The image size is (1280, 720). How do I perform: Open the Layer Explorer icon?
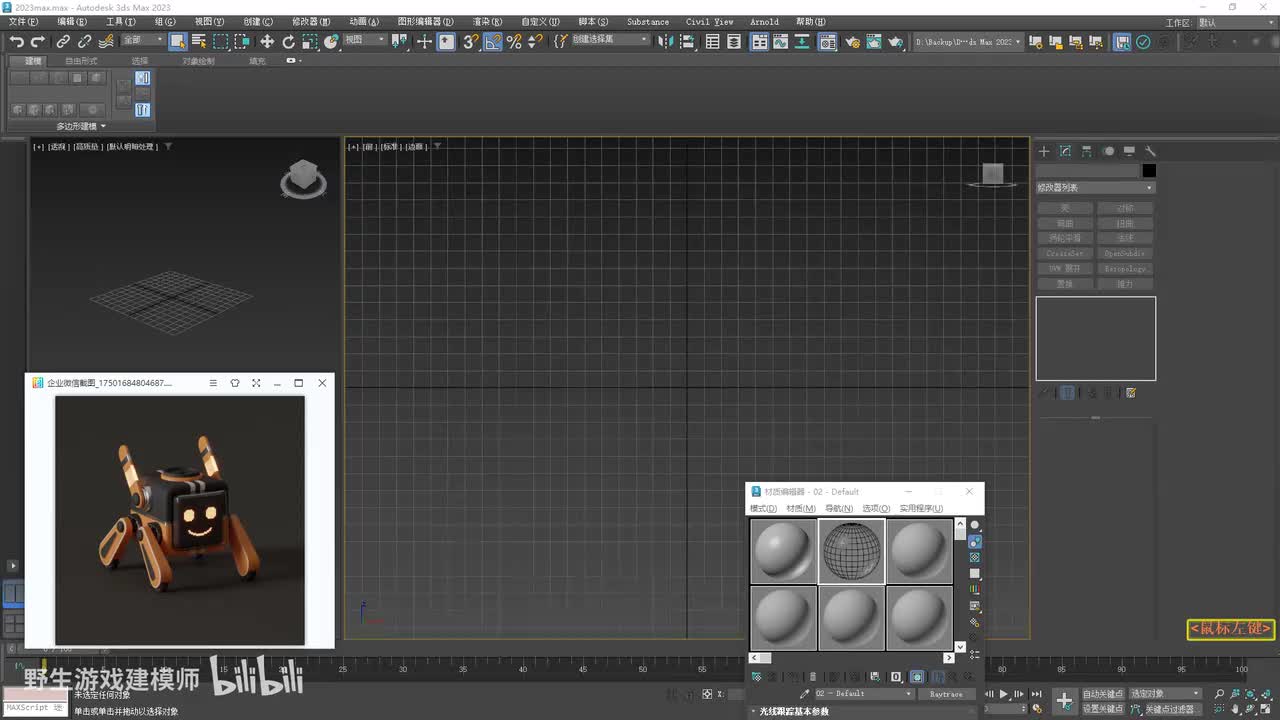click(x=734, y=41)
